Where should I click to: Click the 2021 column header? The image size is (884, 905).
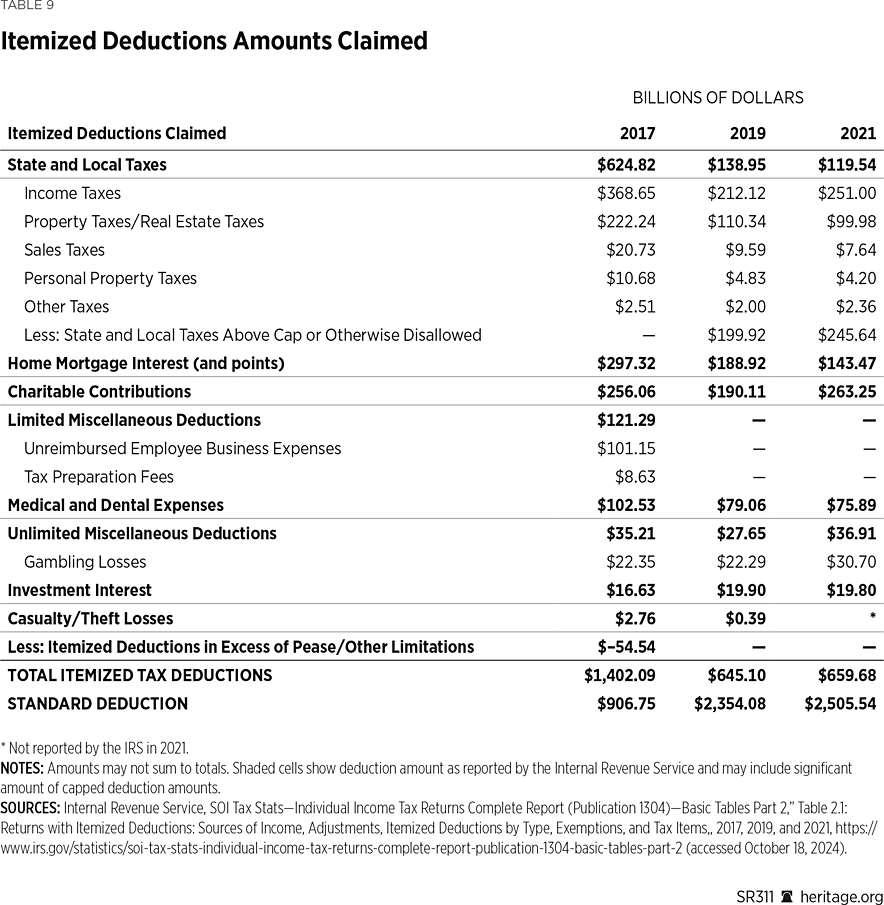[x=857, y=133]
